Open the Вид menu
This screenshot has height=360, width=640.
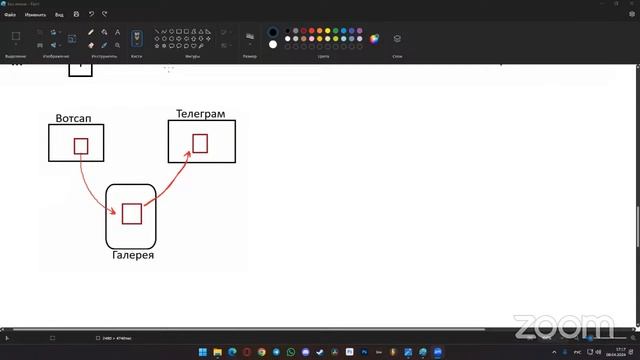59,15
